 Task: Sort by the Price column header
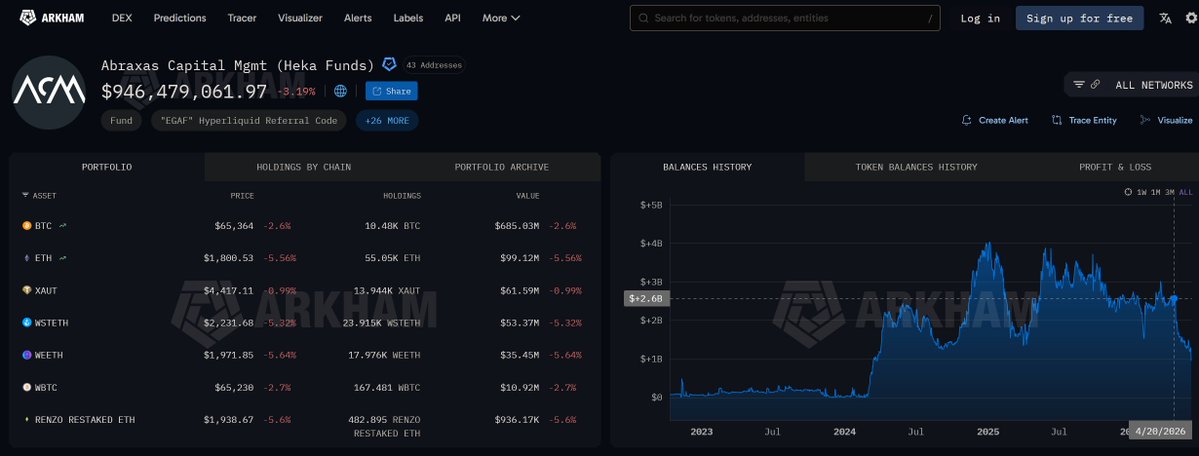pyautogui.click(x=242, y=196)
